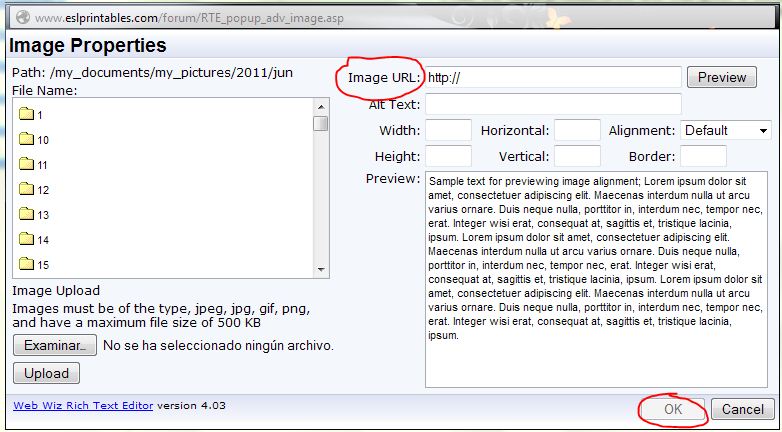Select folder name 10 in file list

click(43, 140)
